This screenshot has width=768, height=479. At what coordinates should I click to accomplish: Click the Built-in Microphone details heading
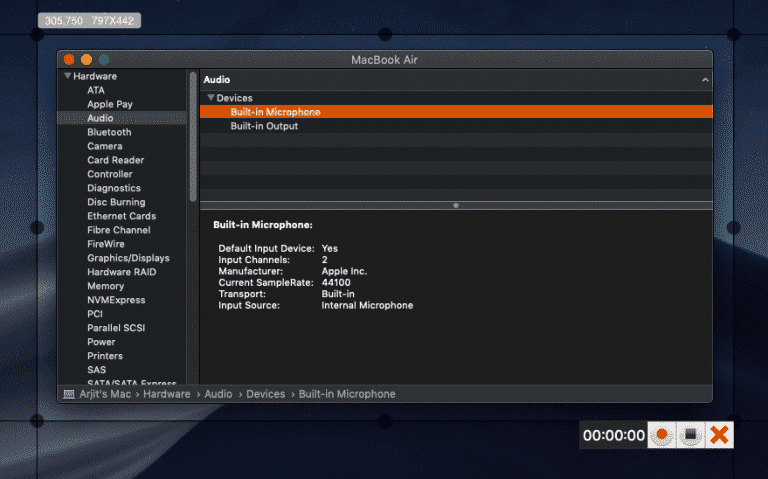pyautogui.click(x=263, y=225)
